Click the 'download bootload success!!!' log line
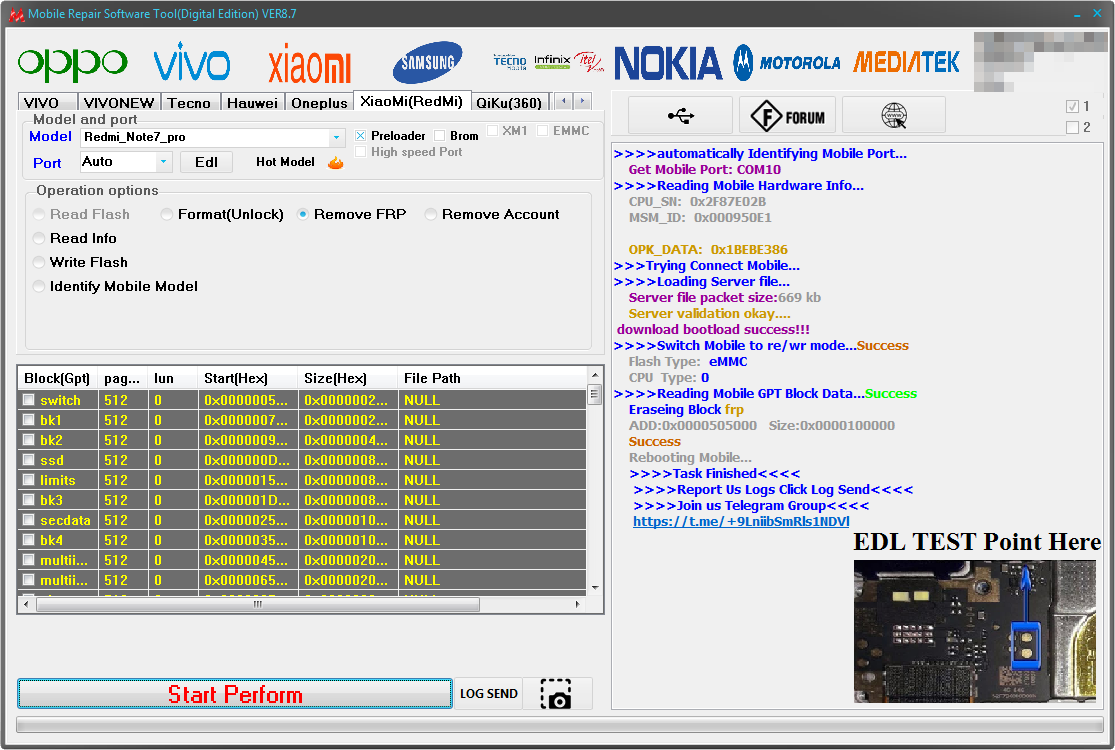 pos(713,330)
